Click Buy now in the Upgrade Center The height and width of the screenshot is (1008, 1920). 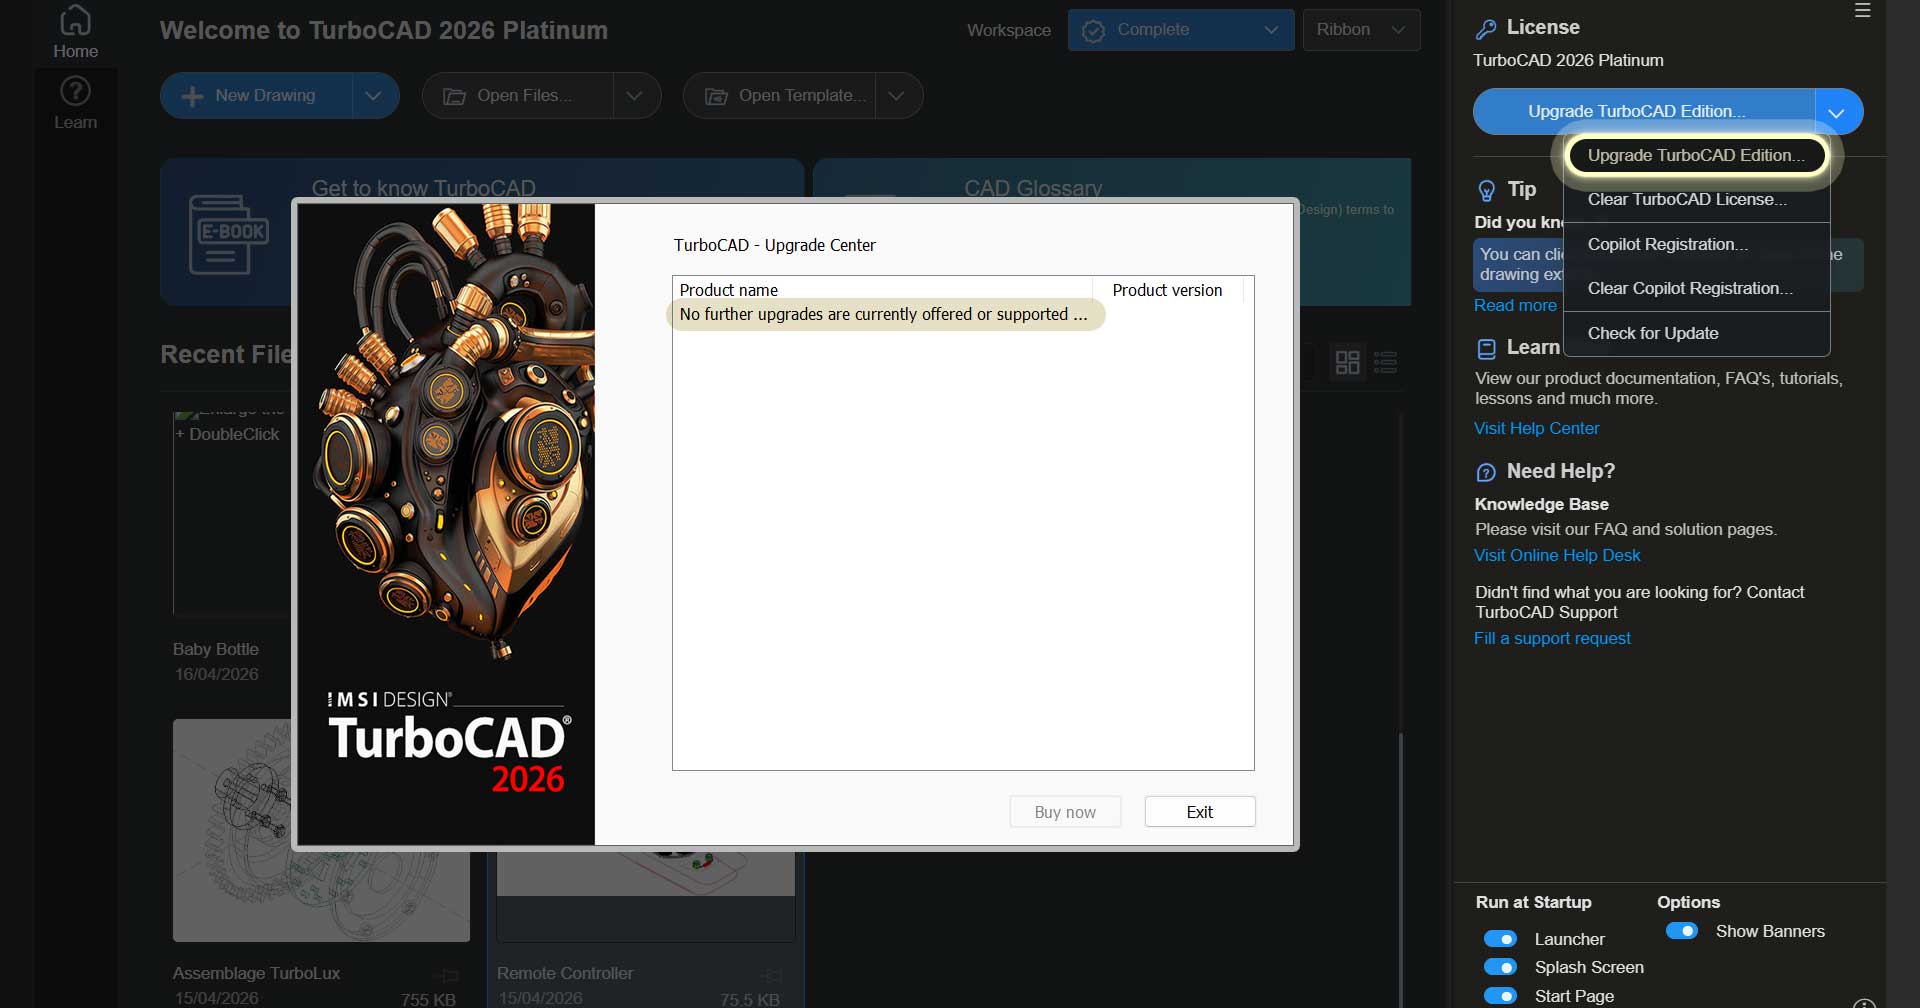[1065, 812]
